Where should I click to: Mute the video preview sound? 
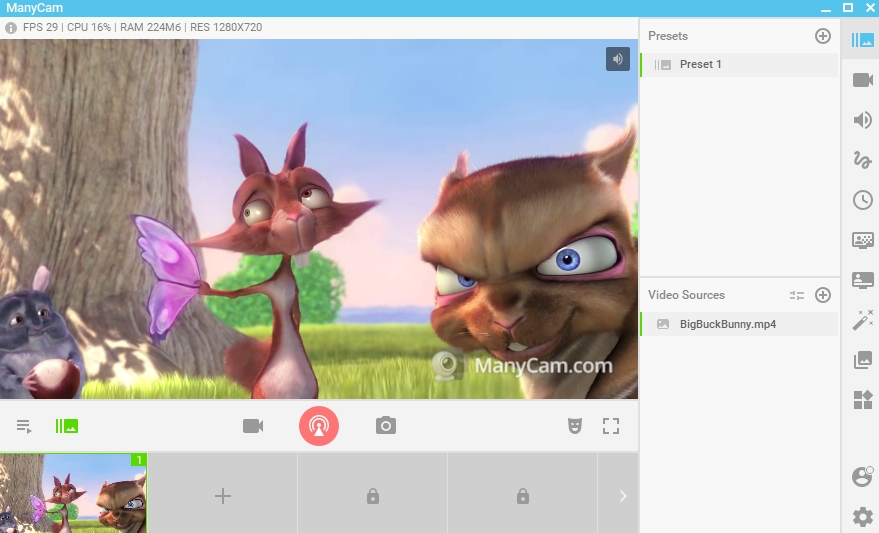(617, 59)
